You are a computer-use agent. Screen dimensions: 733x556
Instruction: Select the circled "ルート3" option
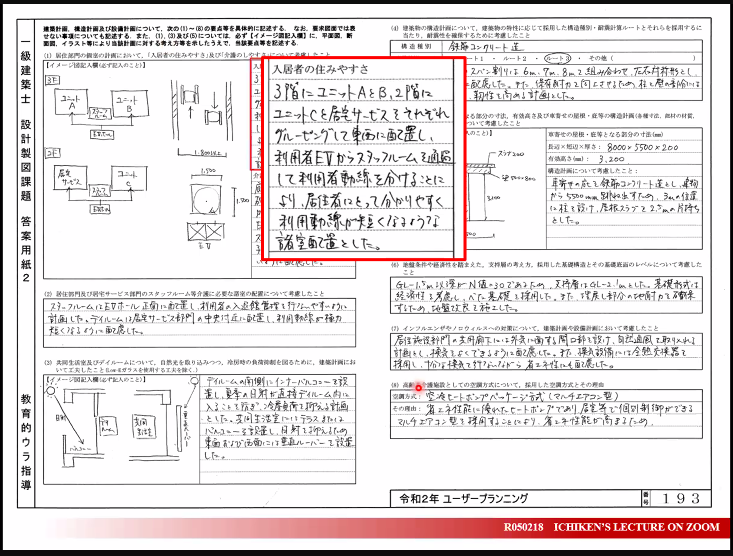[x=558, y=58]
